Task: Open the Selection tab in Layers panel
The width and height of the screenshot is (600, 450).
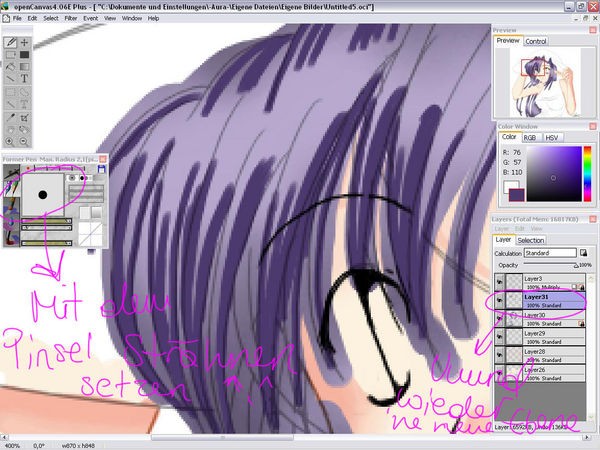Action: [530, 240]
